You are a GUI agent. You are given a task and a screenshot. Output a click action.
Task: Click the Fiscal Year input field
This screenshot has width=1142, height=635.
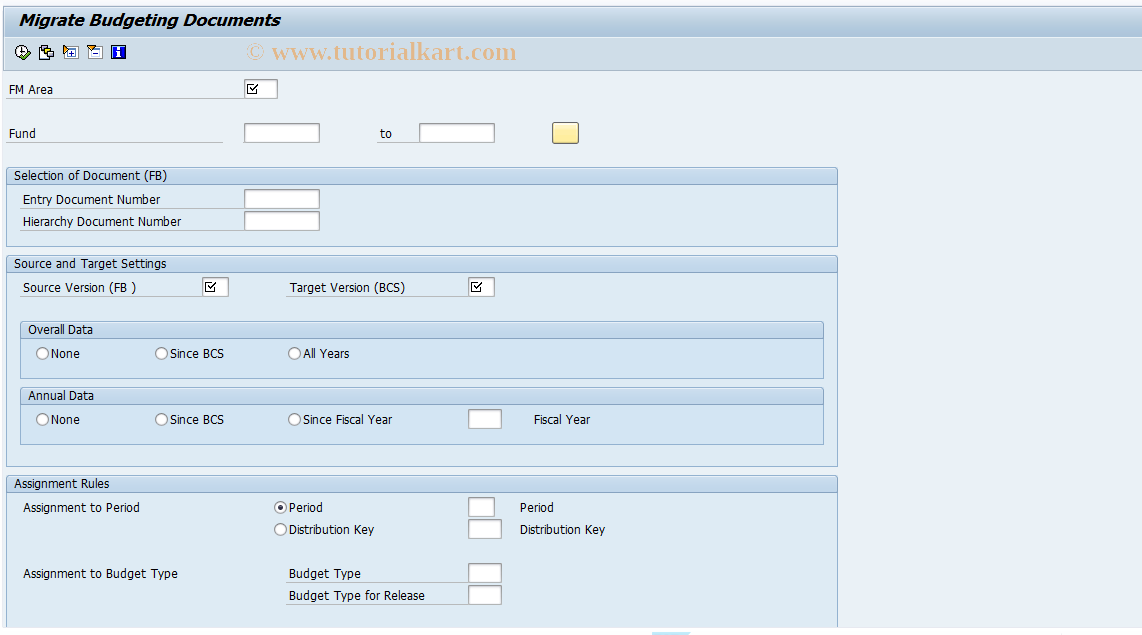[485, 419]
